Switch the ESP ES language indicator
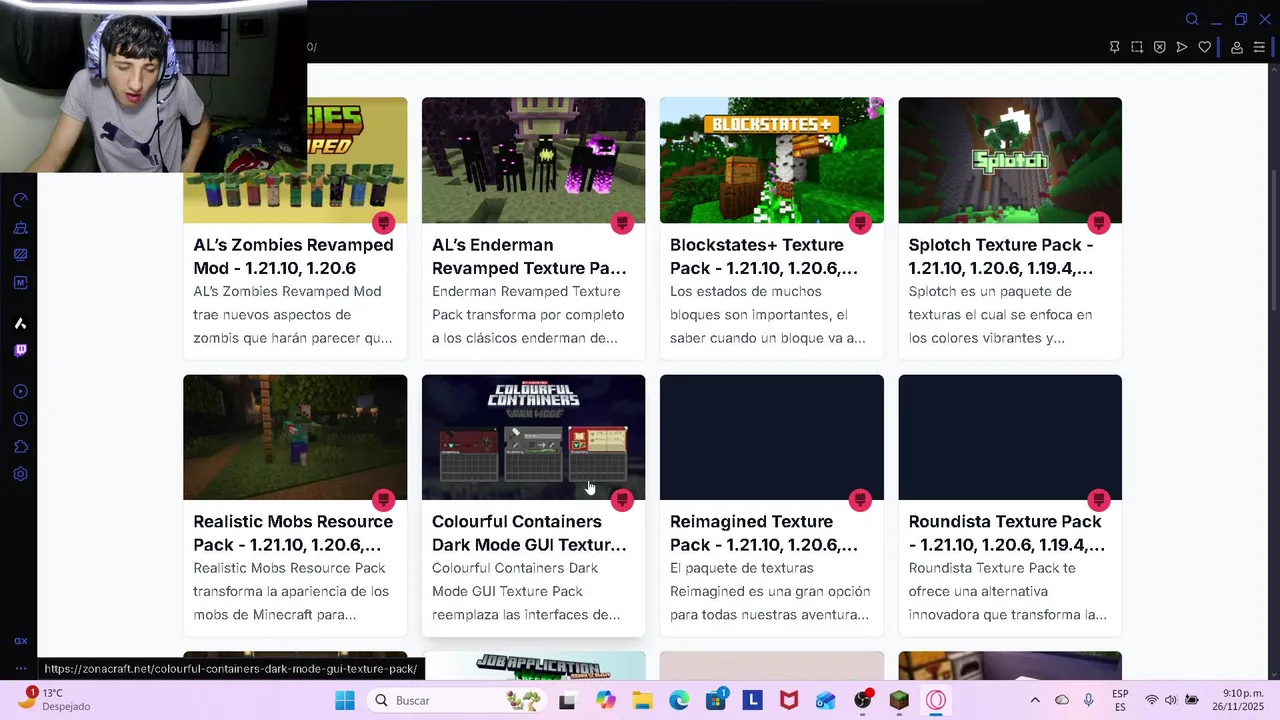 (1120, 700)
